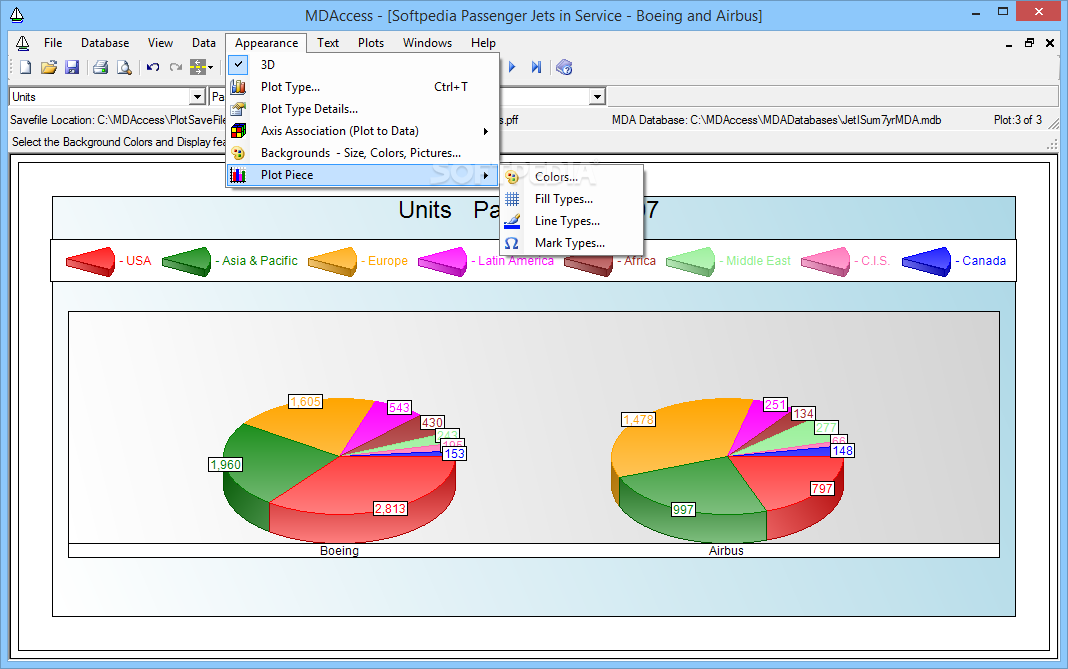Click the Fill Types grid icon
Screen dimensions: 1068x669
[512, 199]
